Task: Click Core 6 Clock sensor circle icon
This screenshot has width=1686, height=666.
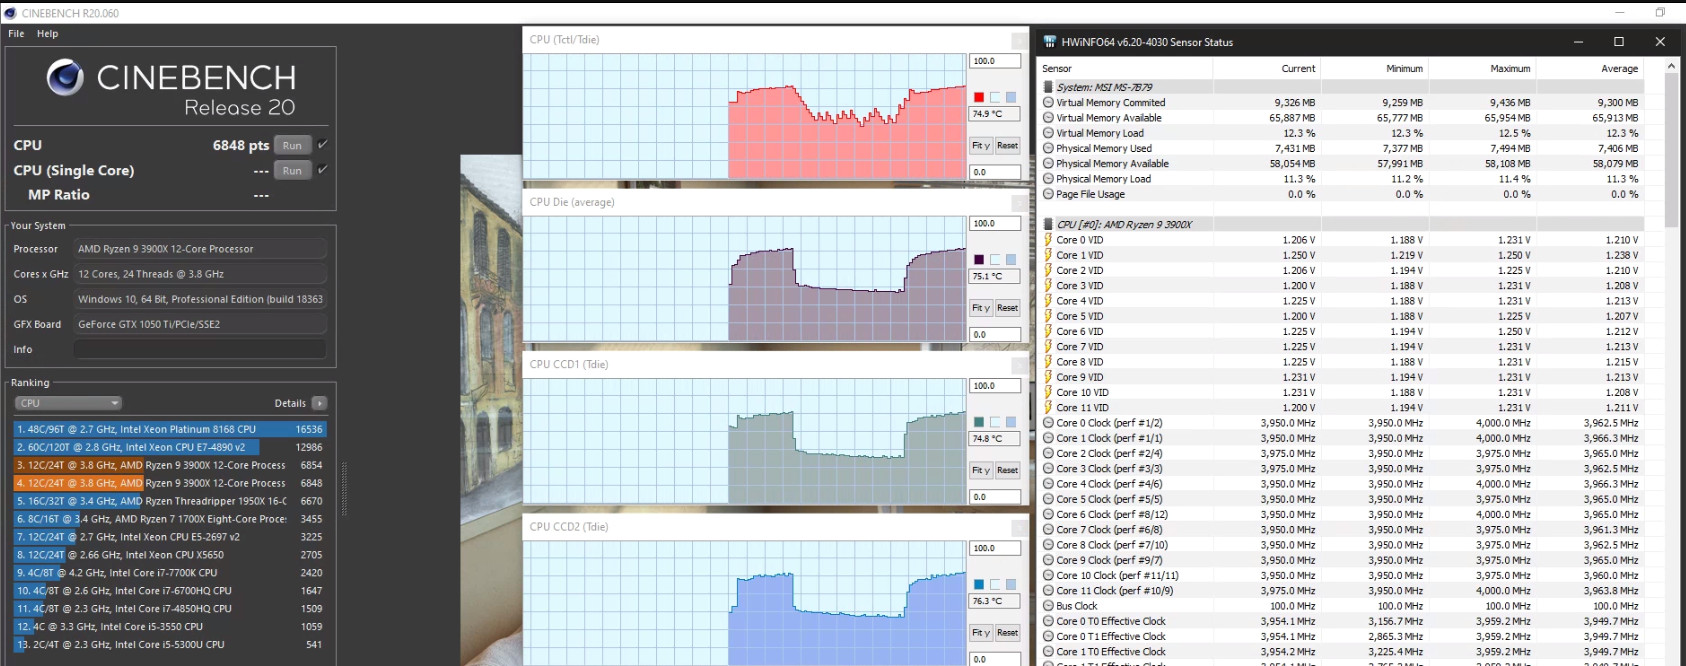Action: click(1048, 514)
